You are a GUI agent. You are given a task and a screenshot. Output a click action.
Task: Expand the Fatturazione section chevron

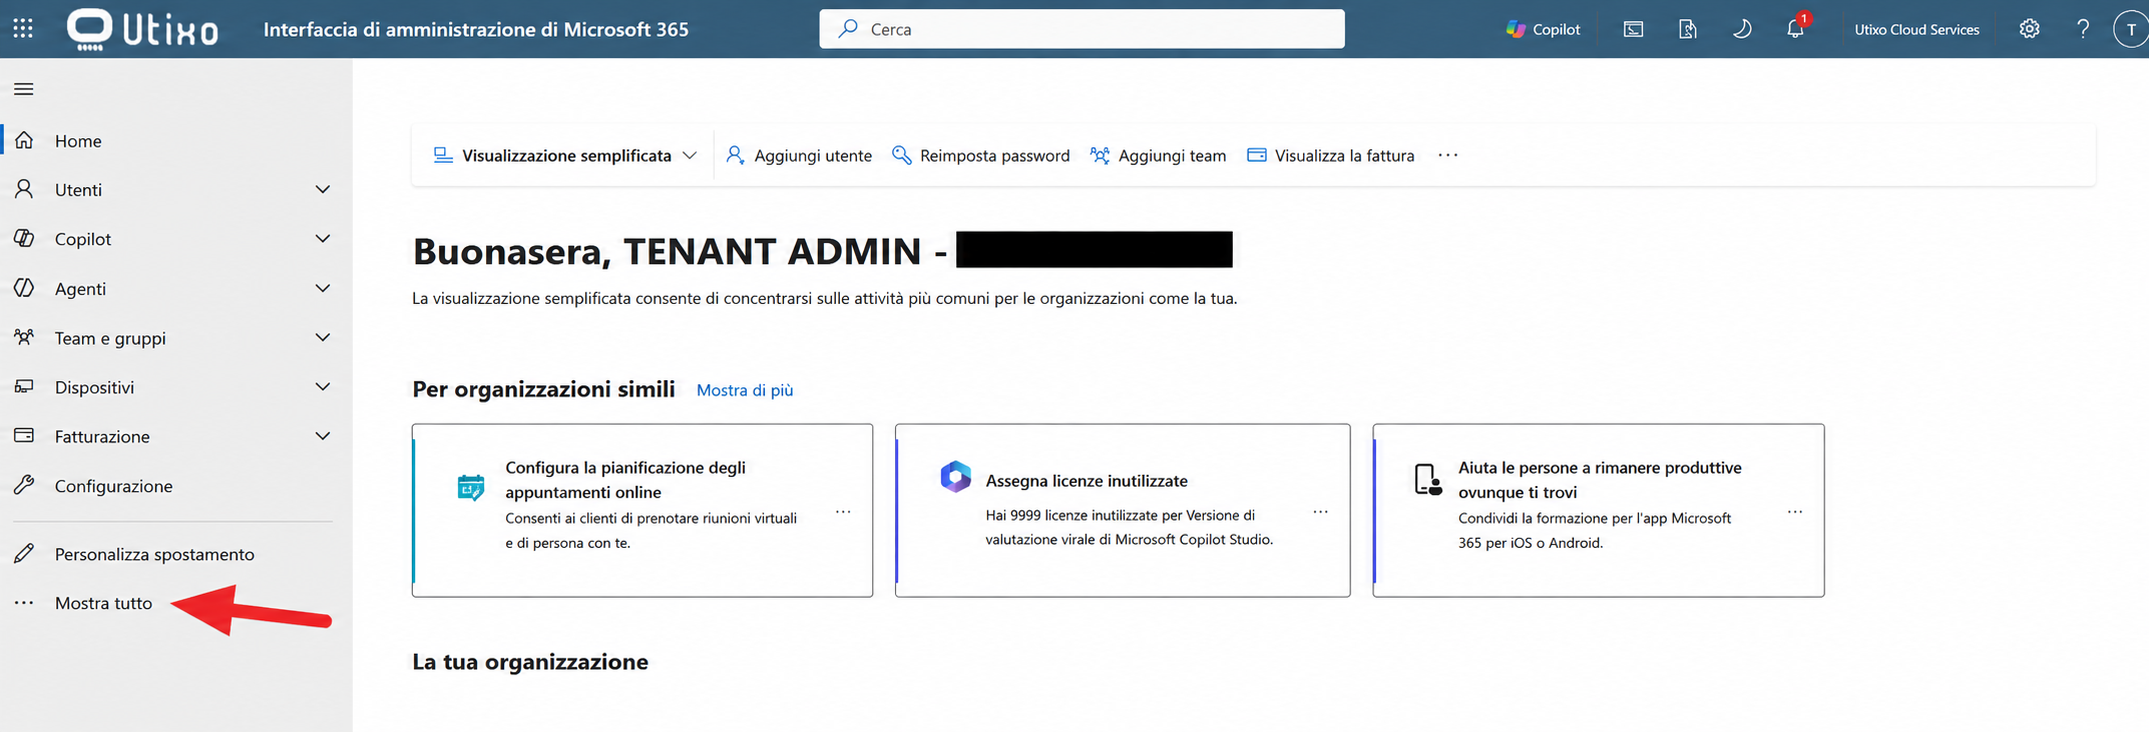coord(322,436)
